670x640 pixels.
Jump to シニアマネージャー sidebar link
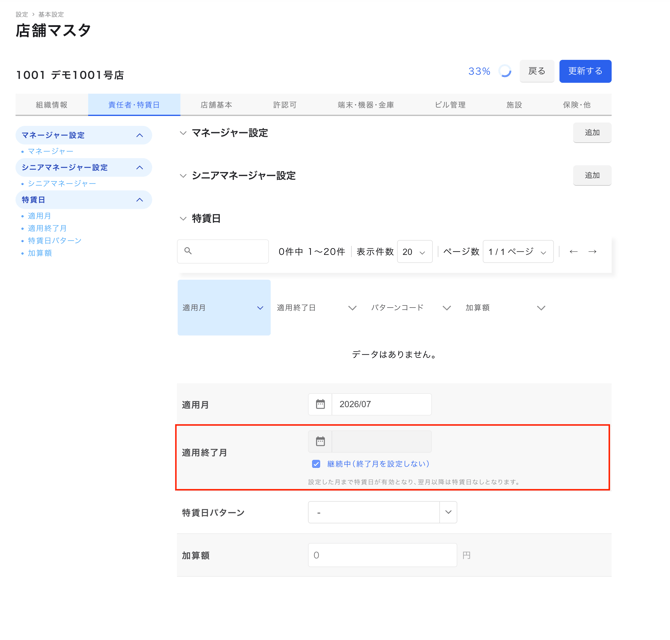pyautogui.click(x=62, y=183)
